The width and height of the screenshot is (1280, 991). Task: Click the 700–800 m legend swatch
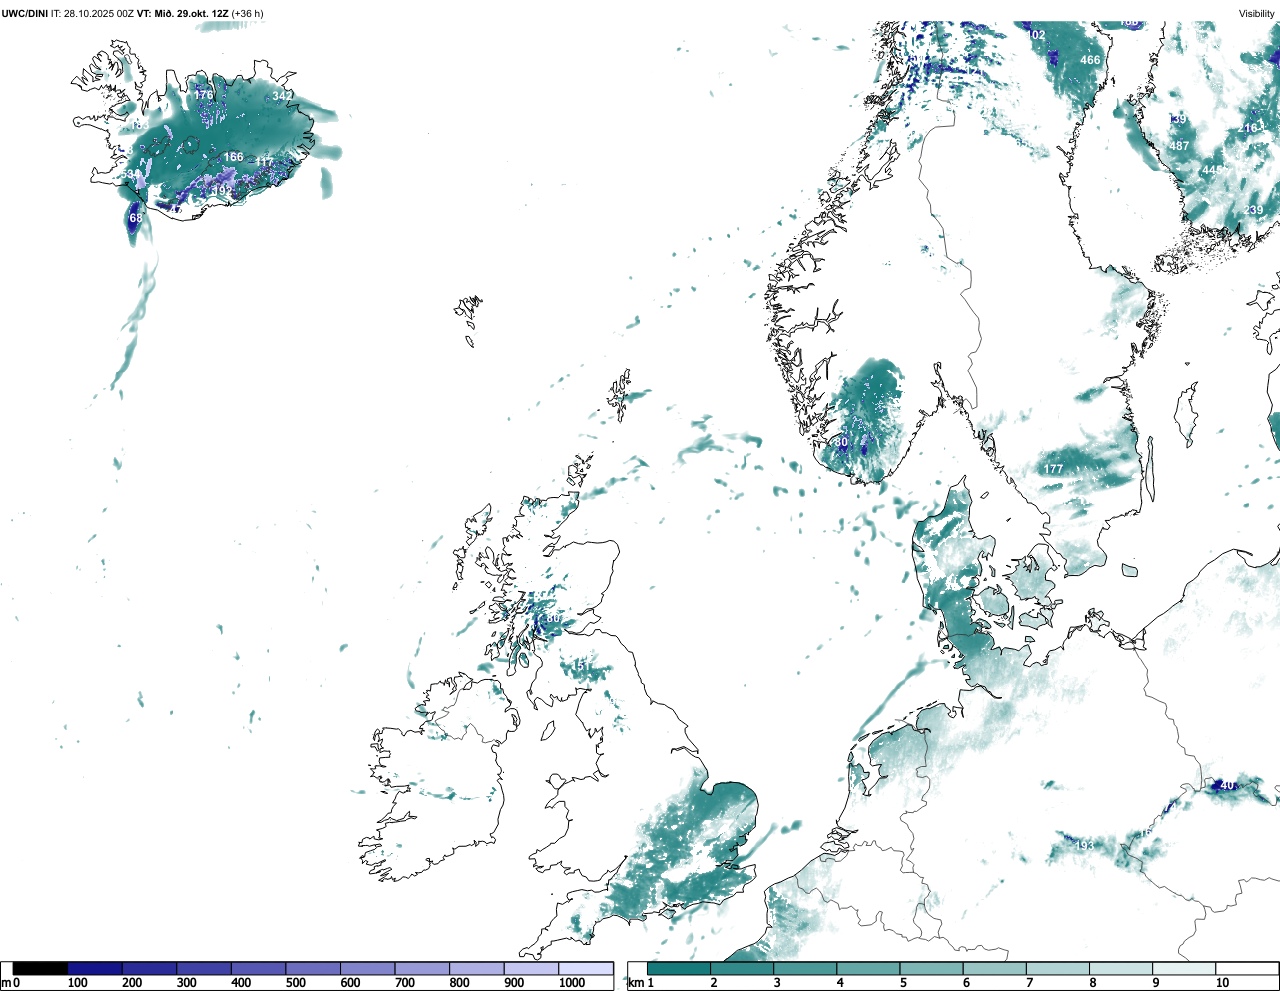click(x=422, y=968)
